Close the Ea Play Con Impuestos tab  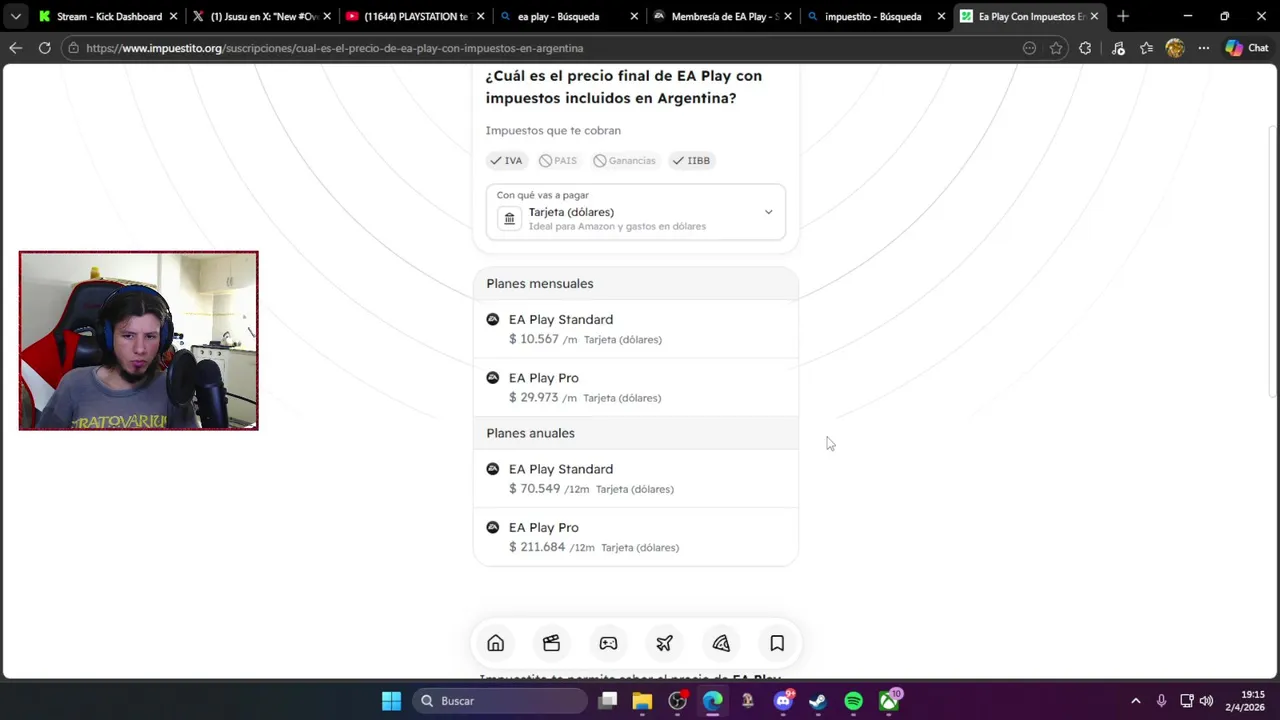click(1094, 16)
